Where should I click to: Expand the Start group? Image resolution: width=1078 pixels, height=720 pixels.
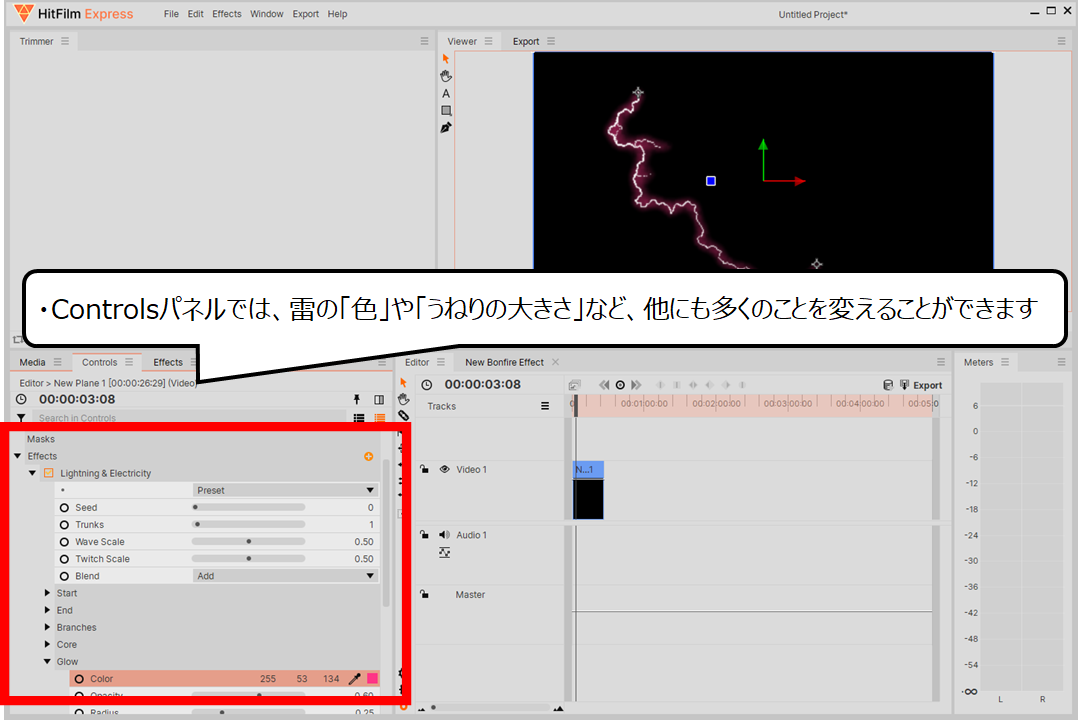[x=47, y=593]
